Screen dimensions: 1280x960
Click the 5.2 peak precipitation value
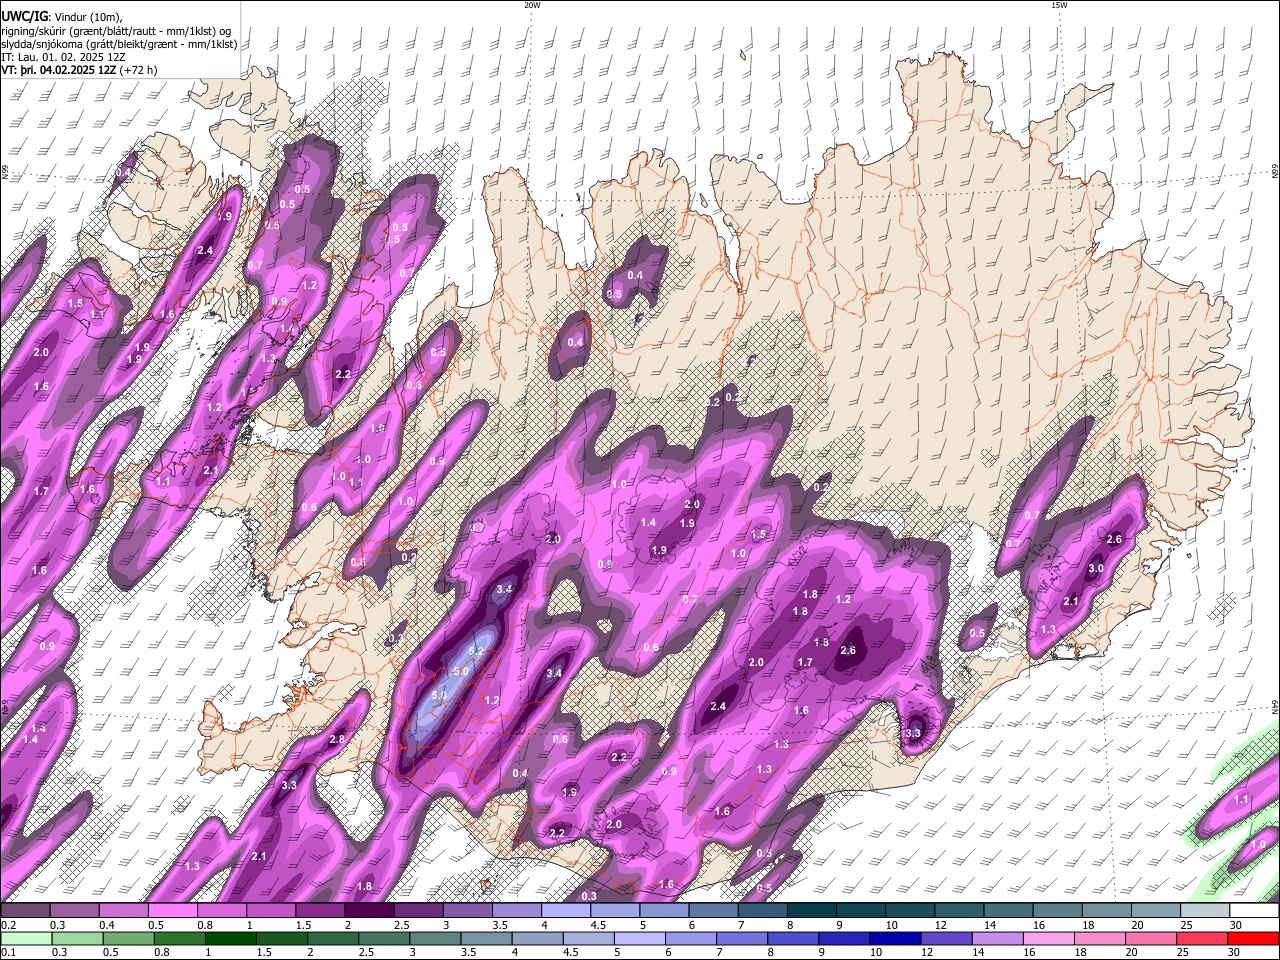coord(476,651)
